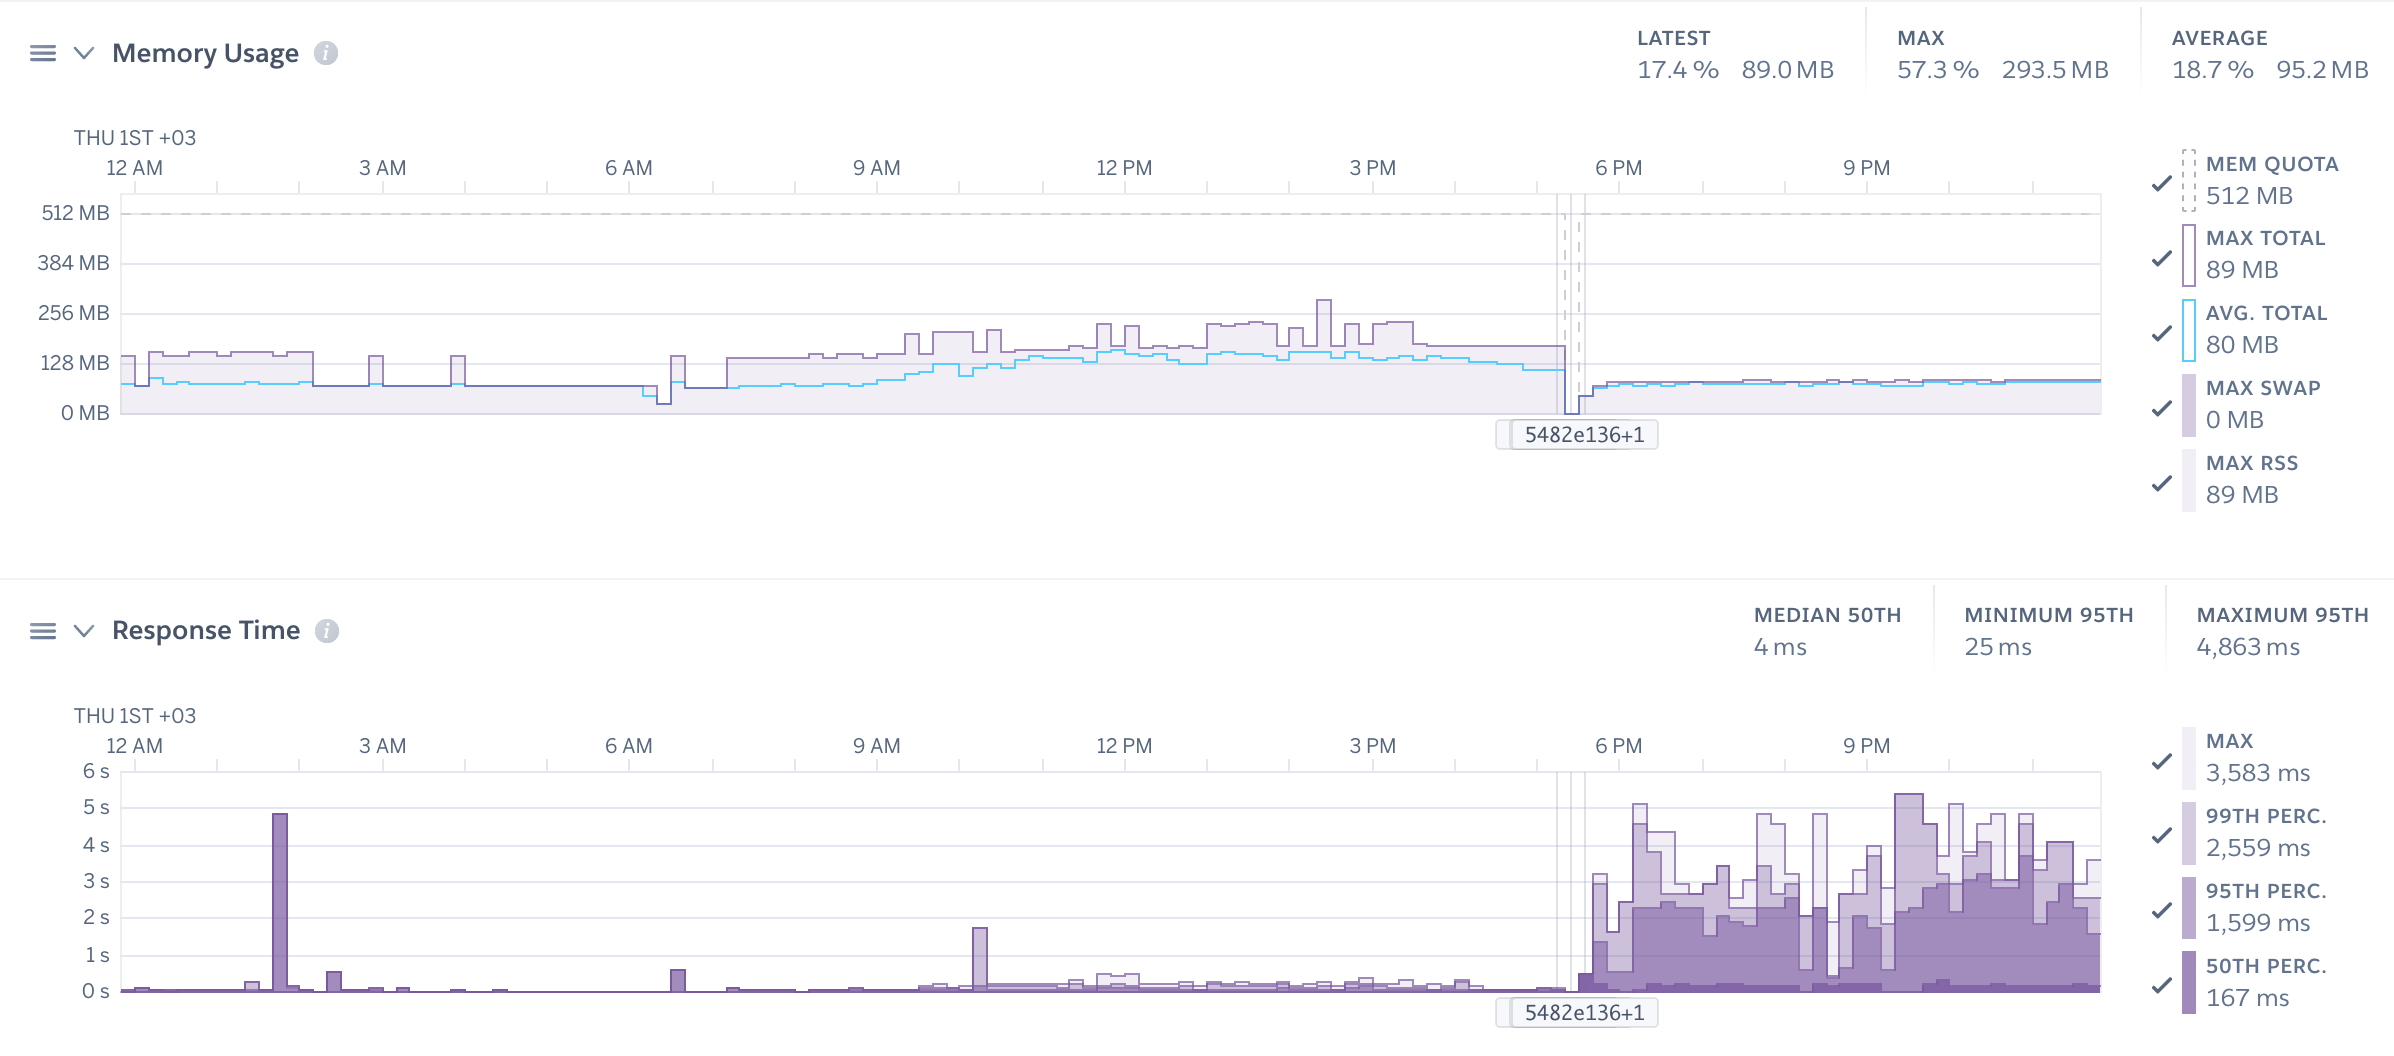Open the Response Time options menu
The width and height of the screenshot is (2394, 1056).
click(42, 631)
